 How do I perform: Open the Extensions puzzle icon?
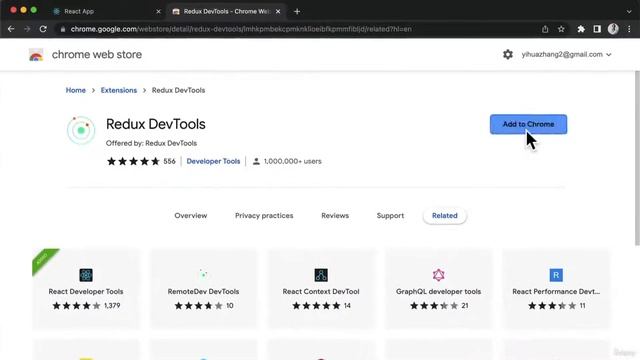coord(581,29)
